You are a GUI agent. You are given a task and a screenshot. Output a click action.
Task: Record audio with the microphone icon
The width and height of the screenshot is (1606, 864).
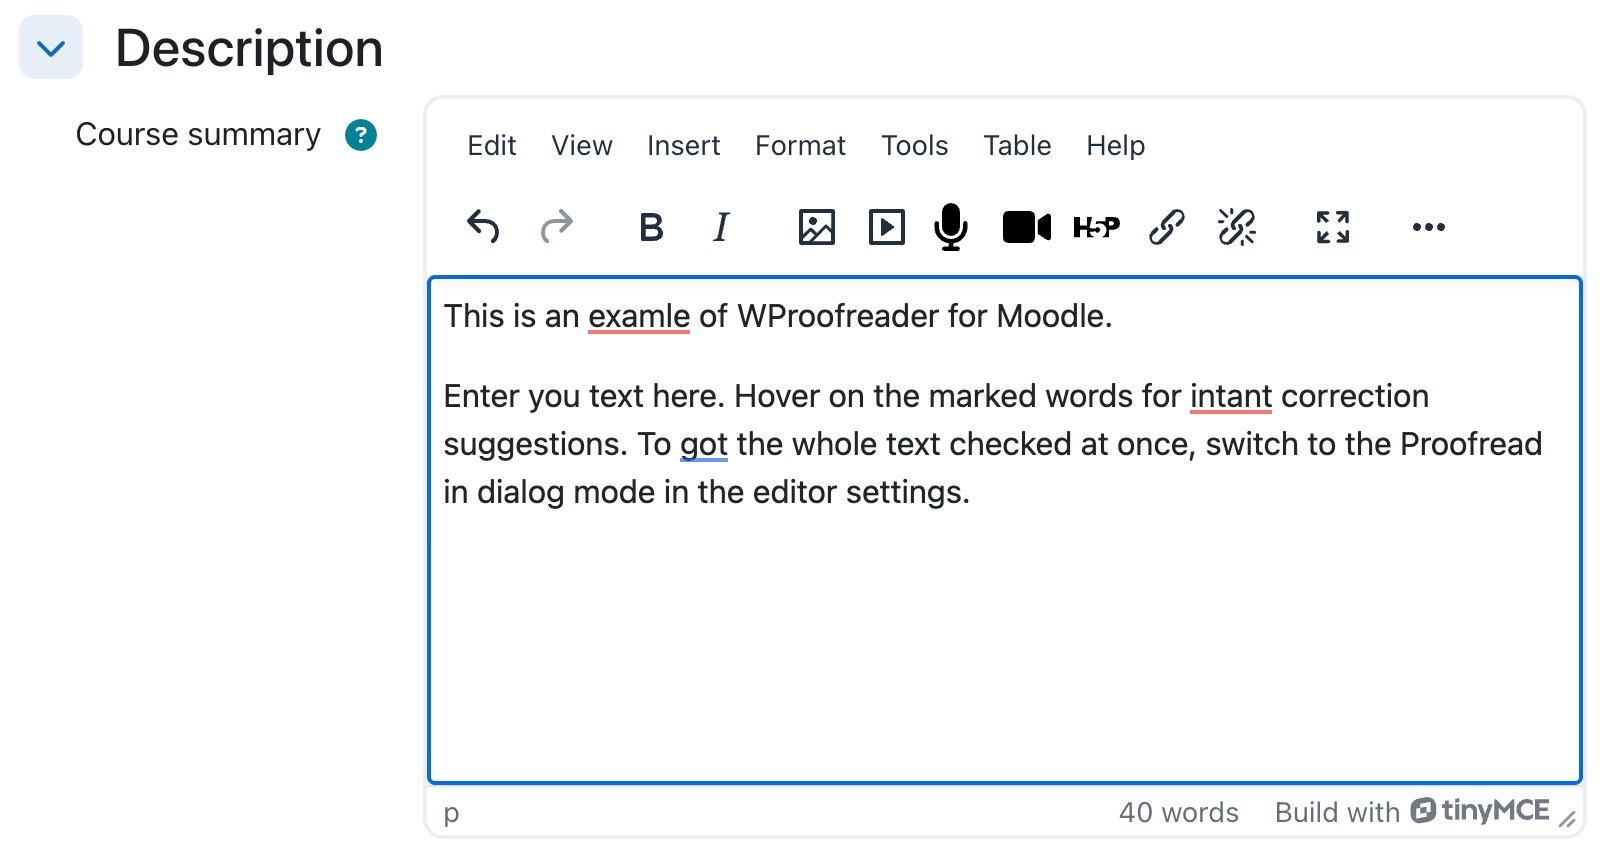click(951, 227)
